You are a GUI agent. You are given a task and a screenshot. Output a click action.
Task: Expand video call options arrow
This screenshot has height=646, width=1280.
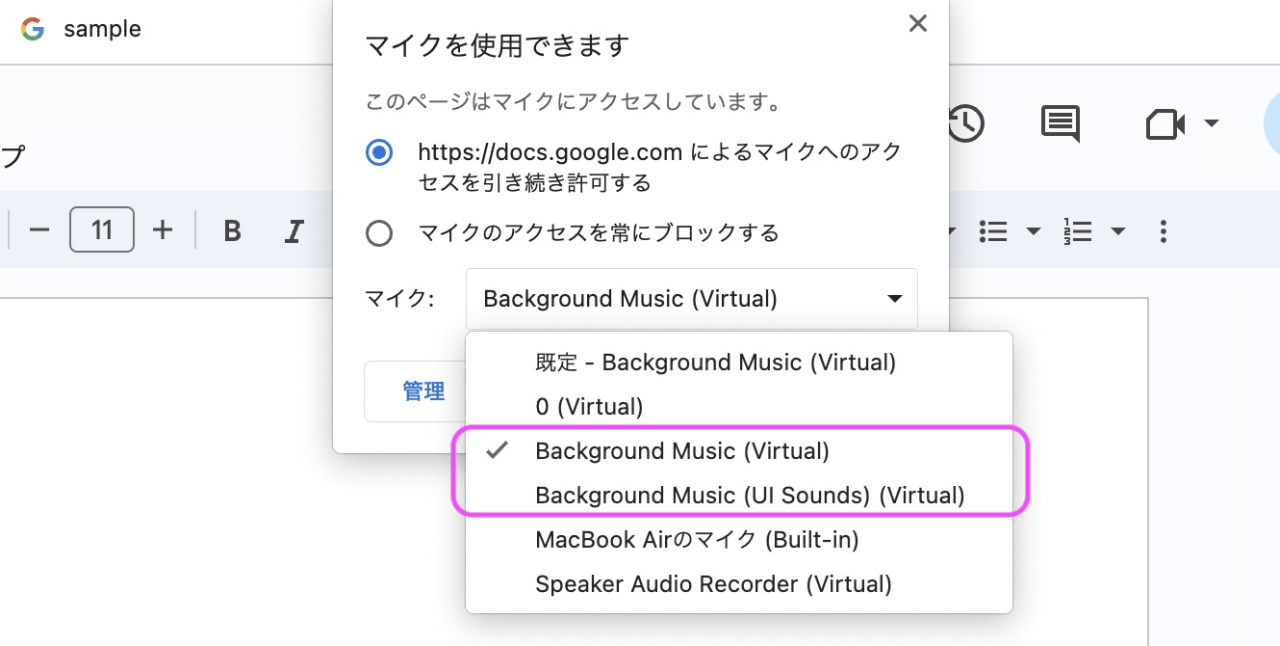click(1211, 124)
